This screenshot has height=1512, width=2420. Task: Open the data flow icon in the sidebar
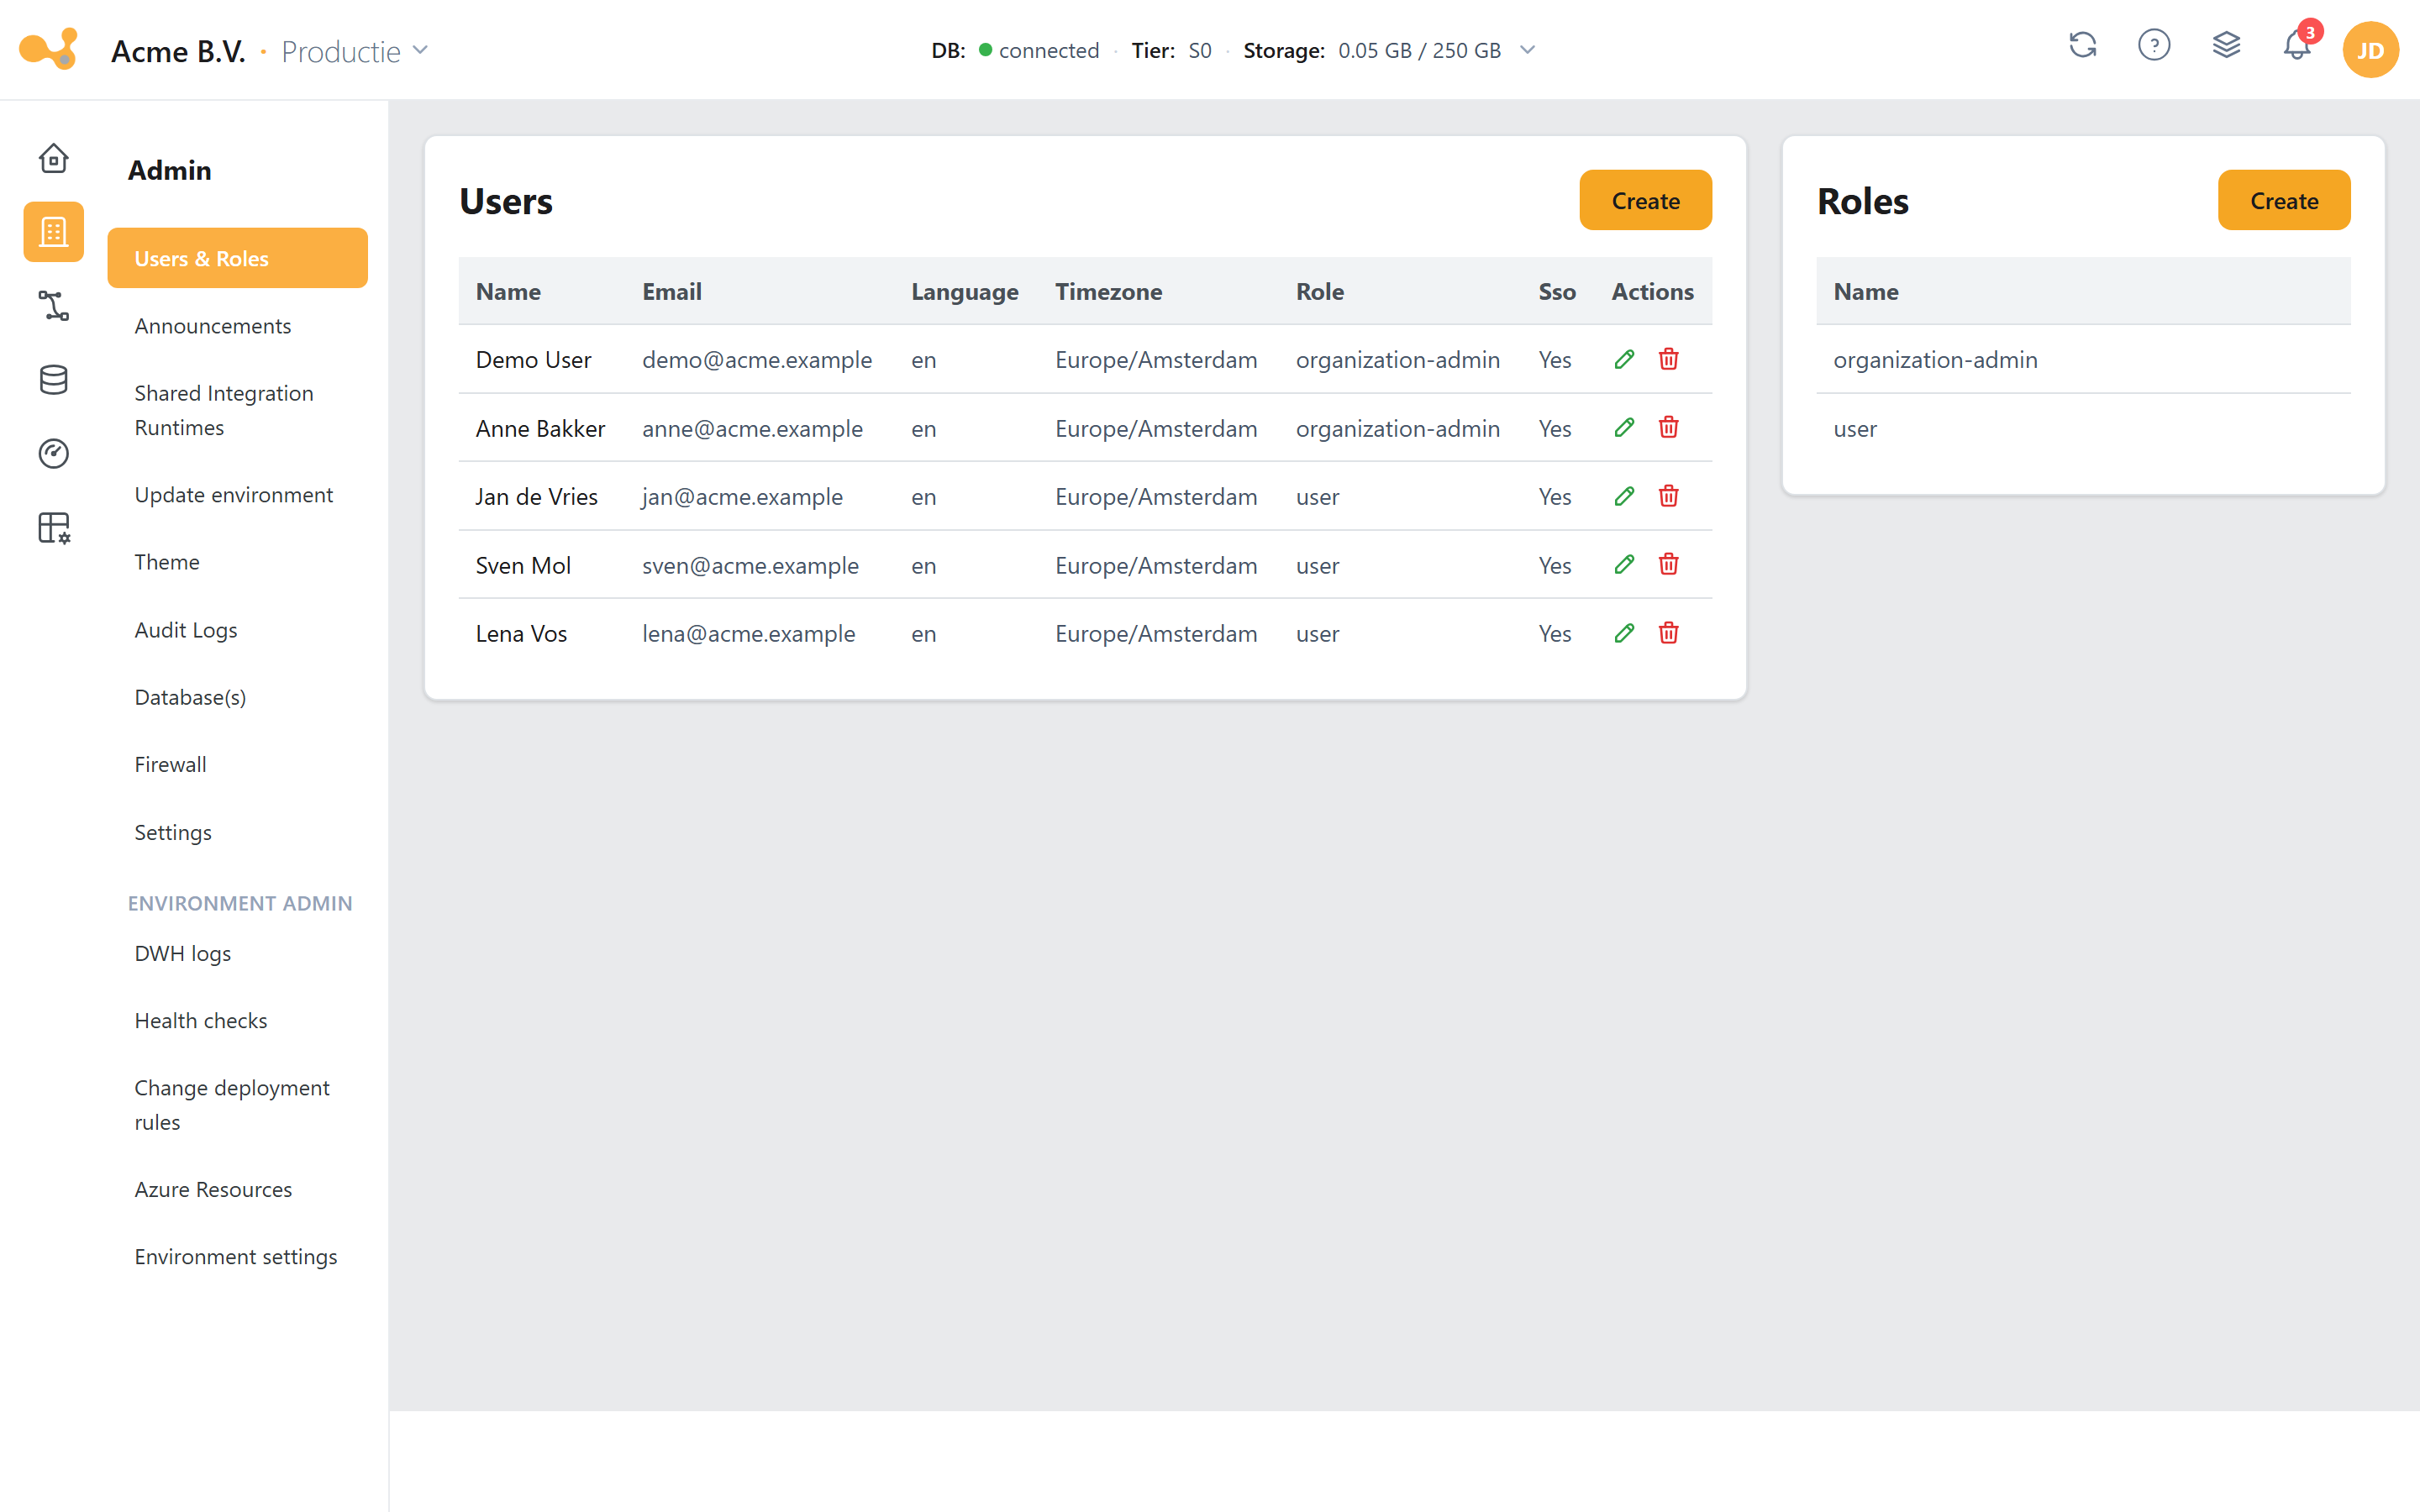[53, 306]
